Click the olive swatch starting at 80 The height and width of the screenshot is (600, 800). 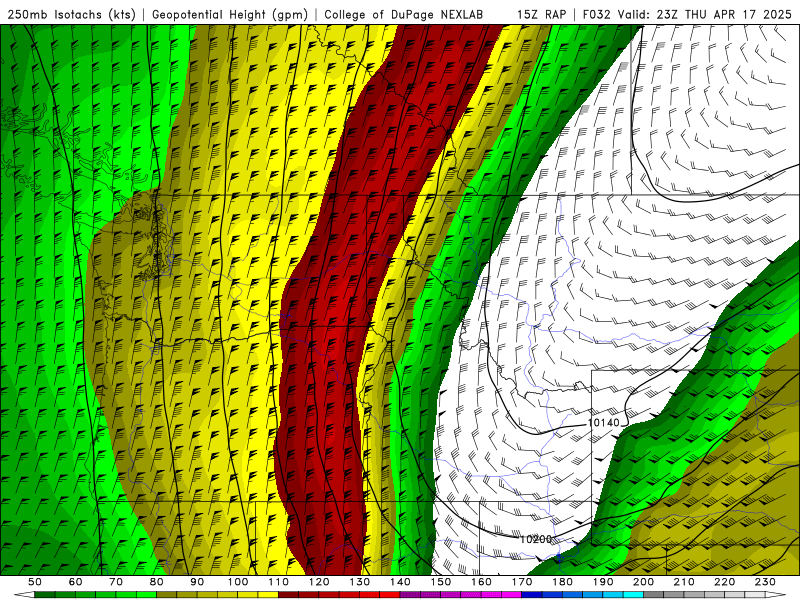point(166,595)
